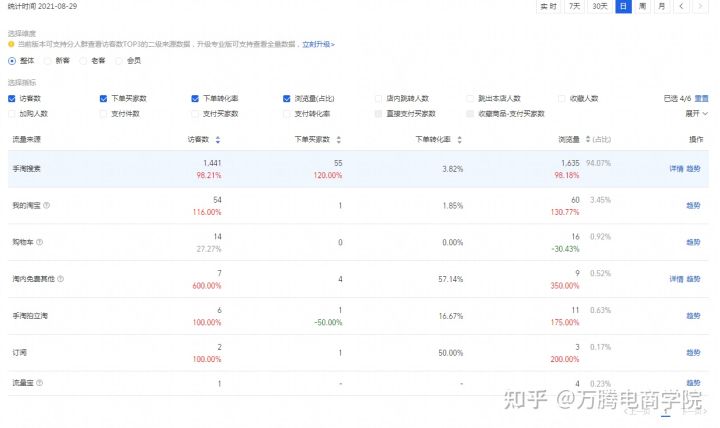720x428 pixels.
Task: Click 重置 to reset selected metrics
Action: 701,98
